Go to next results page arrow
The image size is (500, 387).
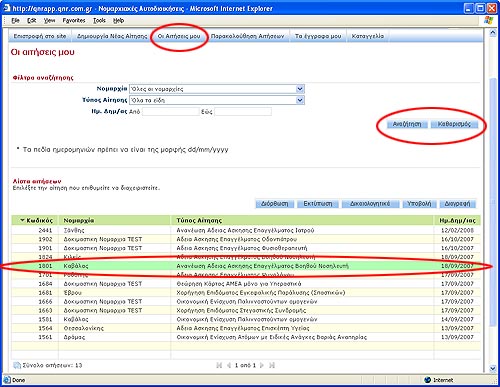pos(262,365)
